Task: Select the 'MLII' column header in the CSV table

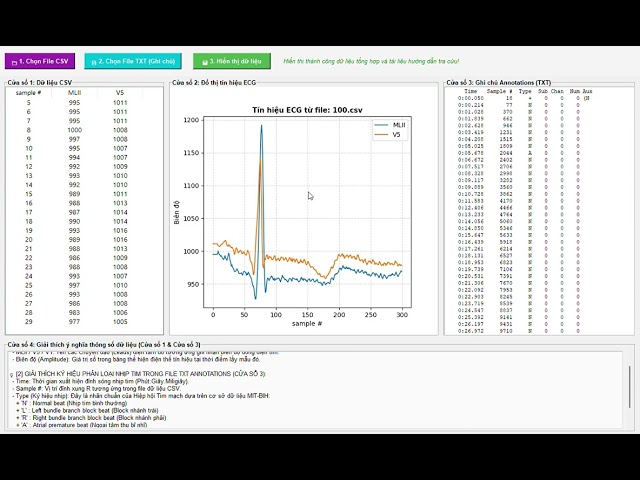Action: point(74,93)
